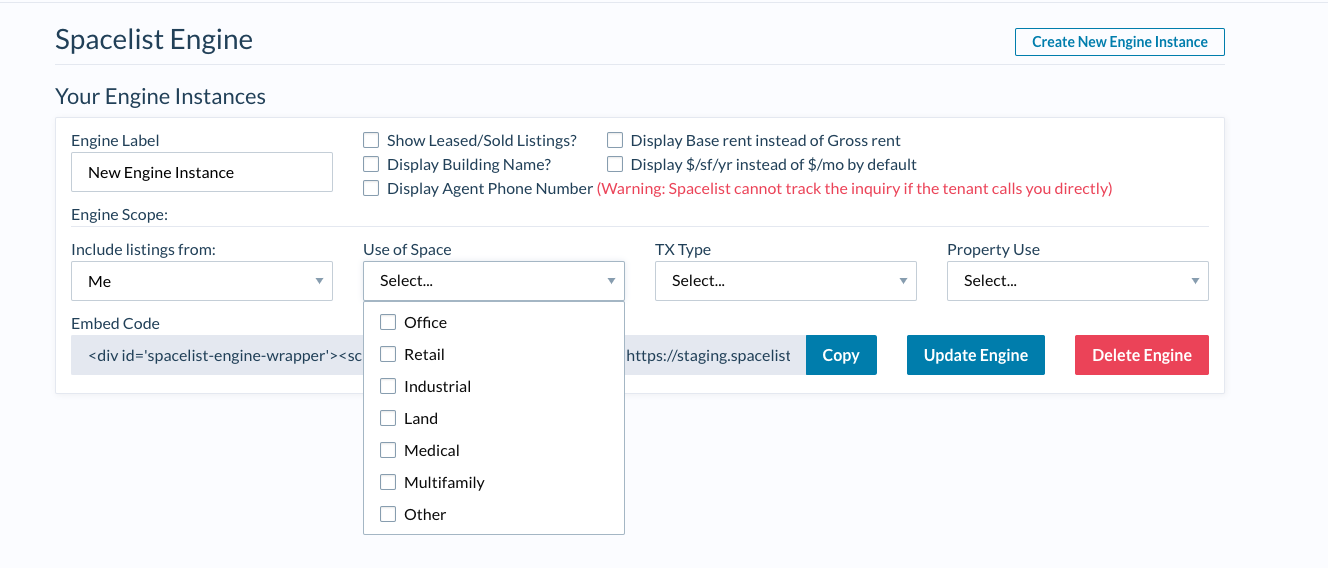
Task: Select the Industrial checkbox
Action: click(x=388, y=386)
